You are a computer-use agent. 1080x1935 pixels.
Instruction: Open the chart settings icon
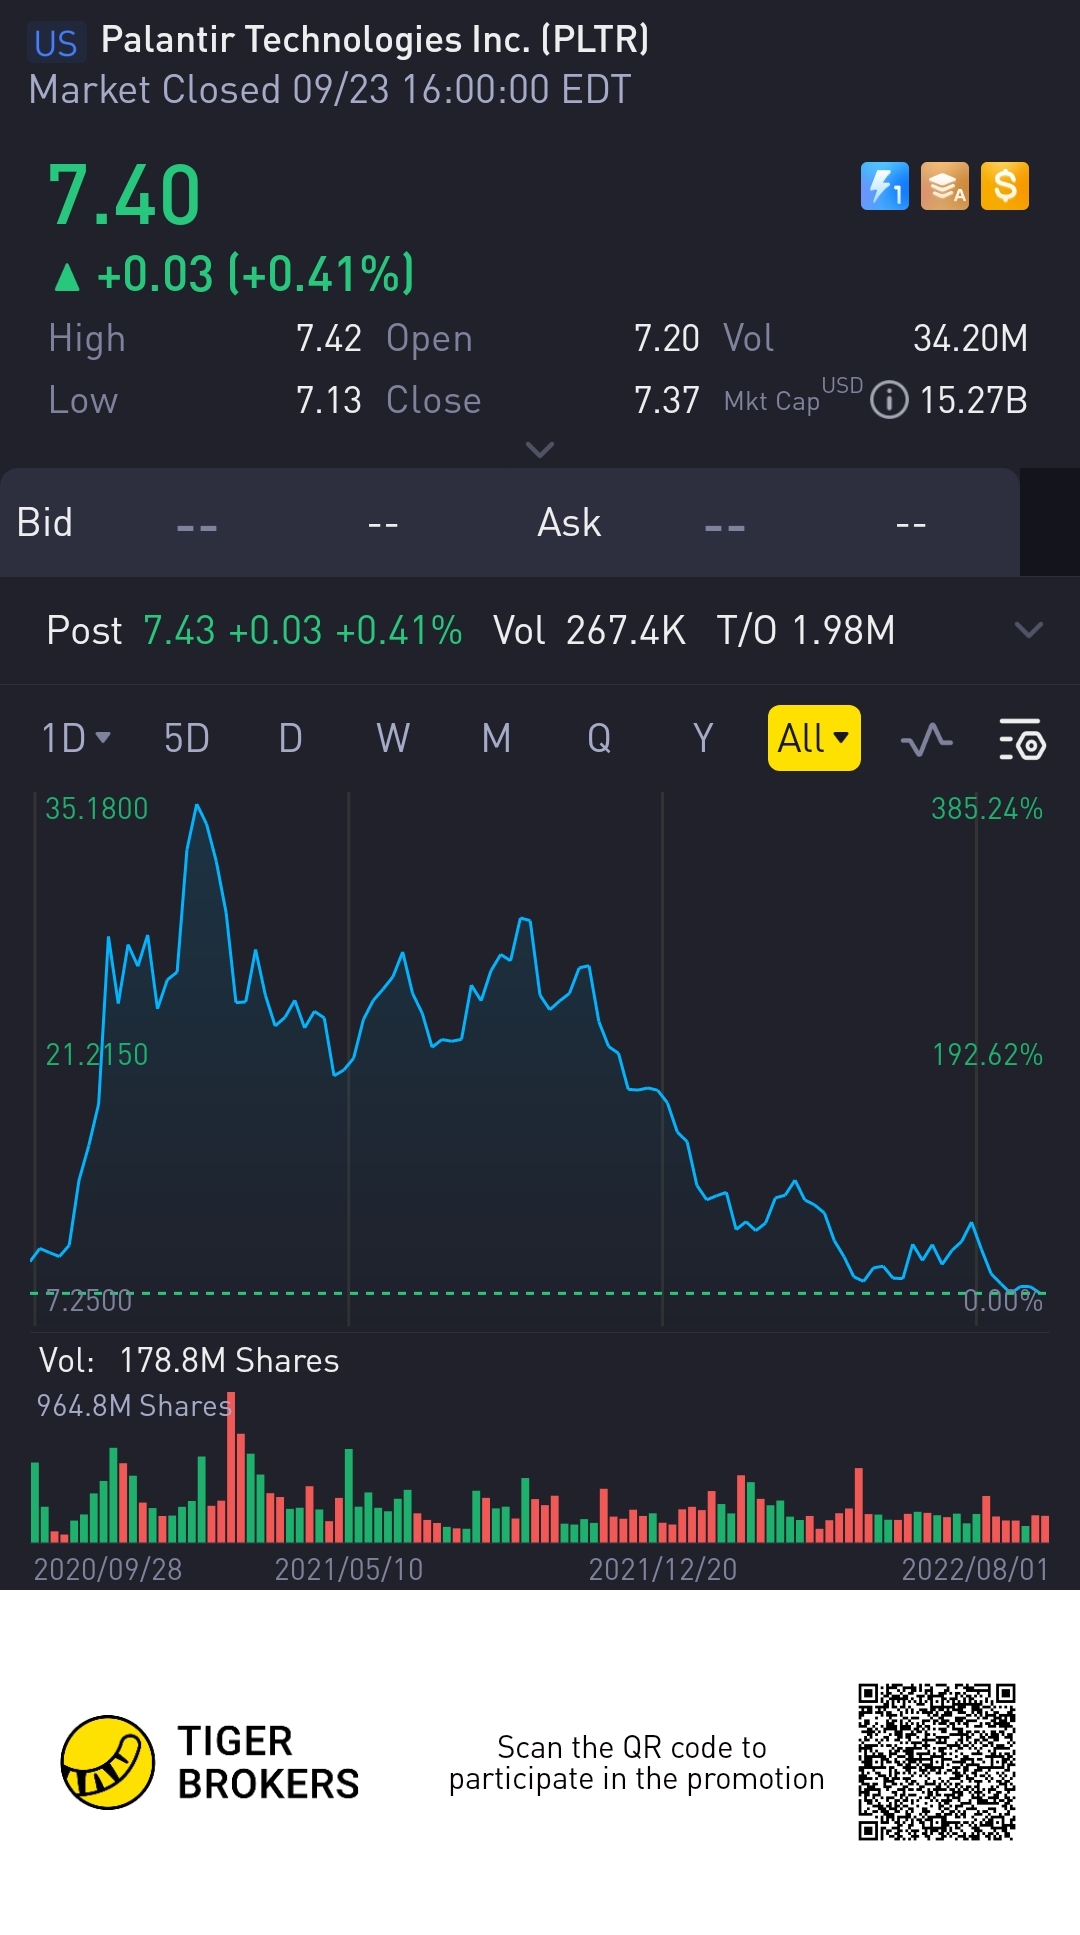pos(1022,740)
